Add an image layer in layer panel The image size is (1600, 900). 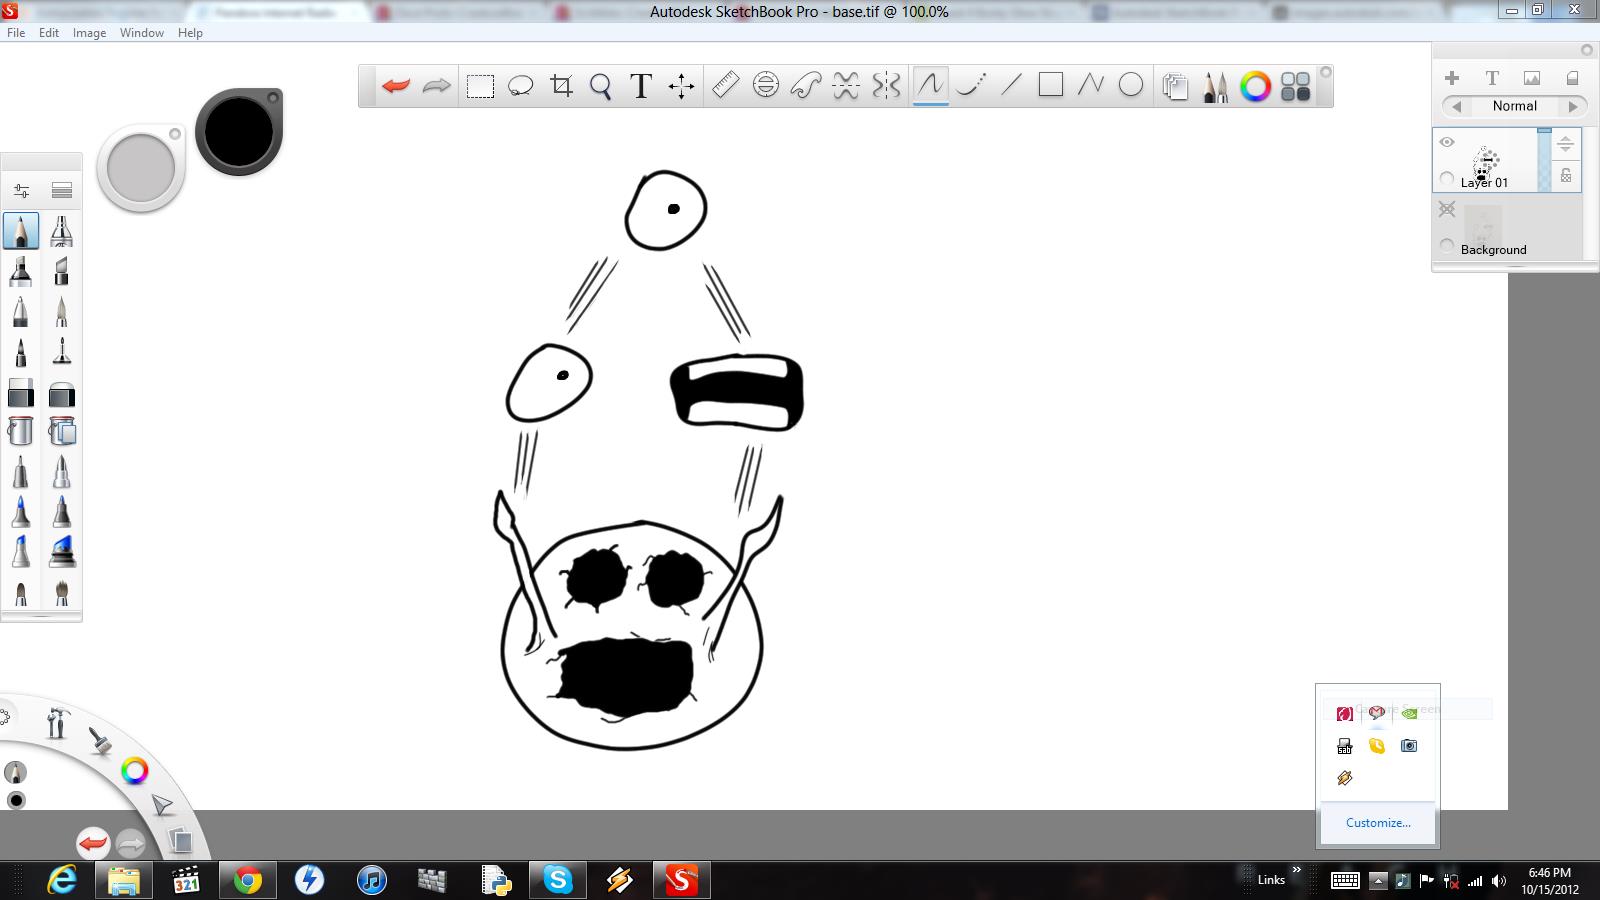tap(1532, 77)
